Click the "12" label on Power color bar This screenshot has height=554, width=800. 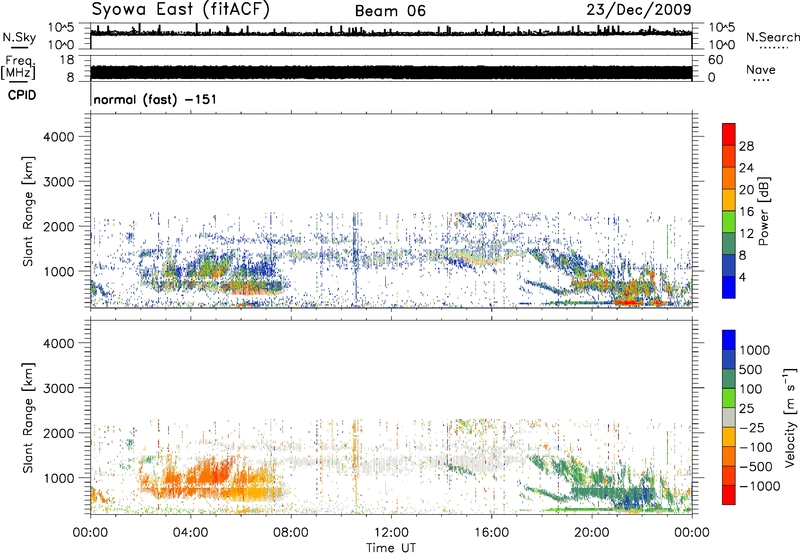746,234
